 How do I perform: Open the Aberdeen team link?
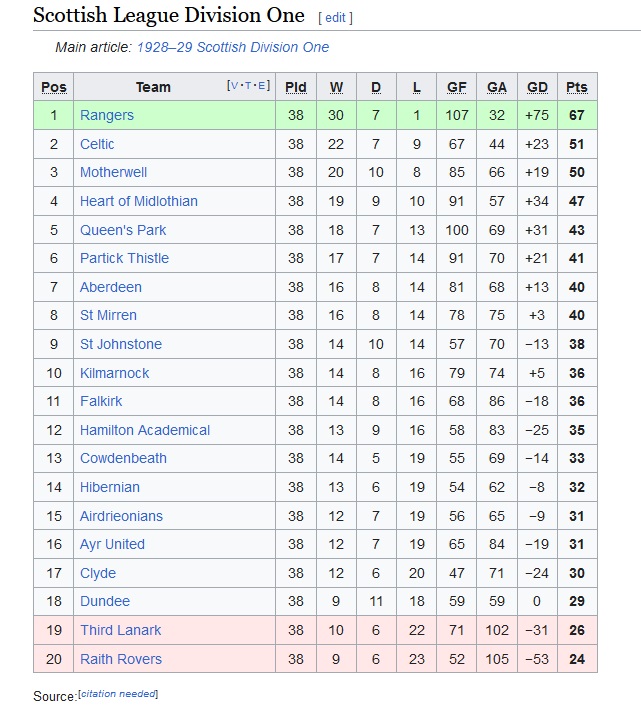(111, 287)
